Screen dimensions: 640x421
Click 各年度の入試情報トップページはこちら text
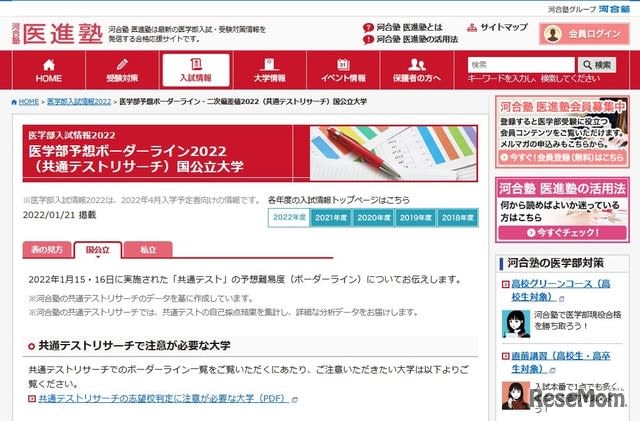(339, 200)
